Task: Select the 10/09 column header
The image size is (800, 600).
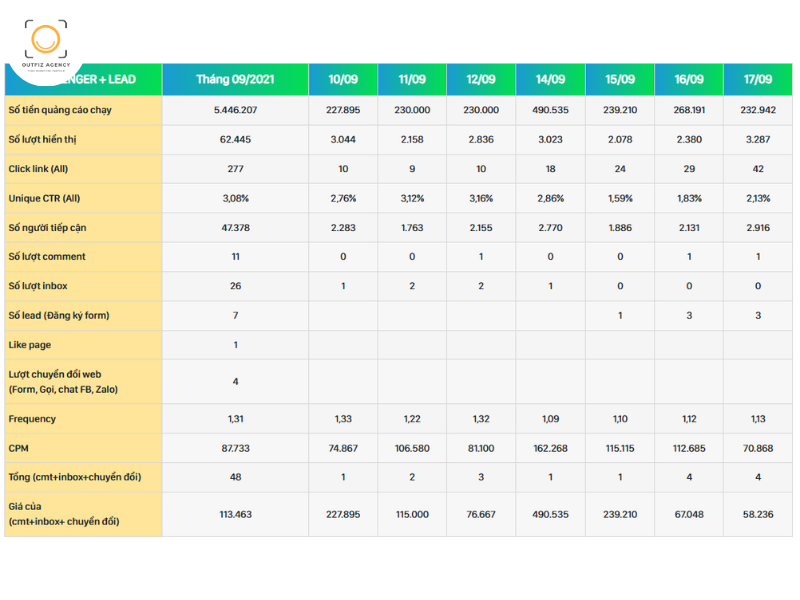Action: [x=343, y=79]
